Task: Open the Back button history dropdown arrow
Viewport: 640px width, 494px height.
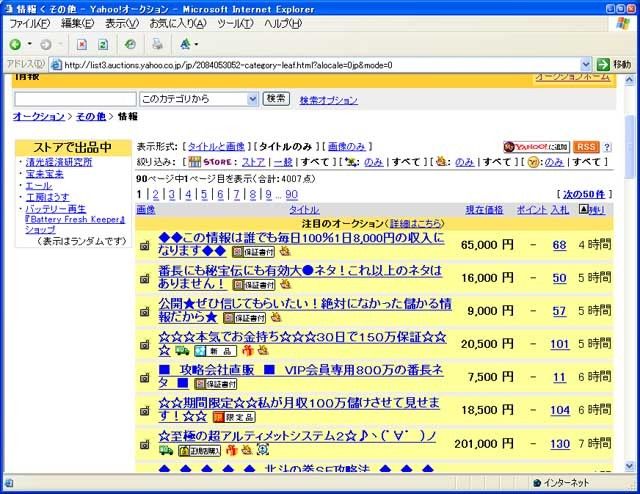Action: tap(29, 44)
